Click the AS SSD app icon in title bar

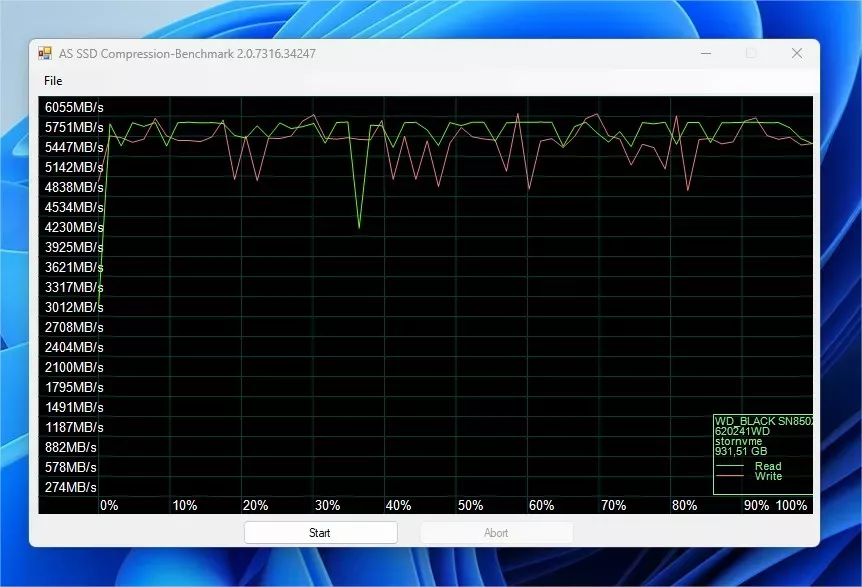45,54
